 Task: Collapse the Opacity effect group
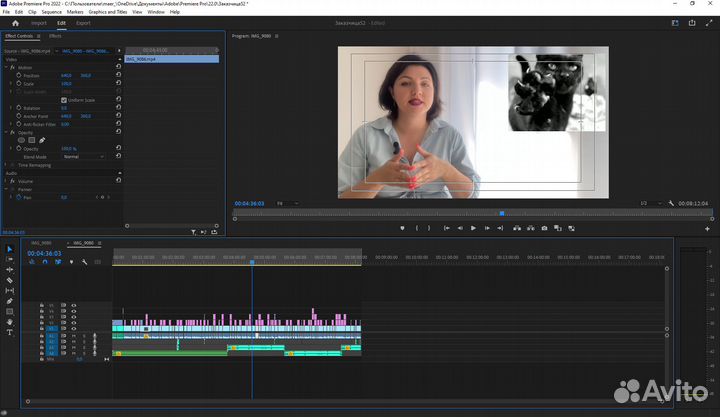(6, 132)
